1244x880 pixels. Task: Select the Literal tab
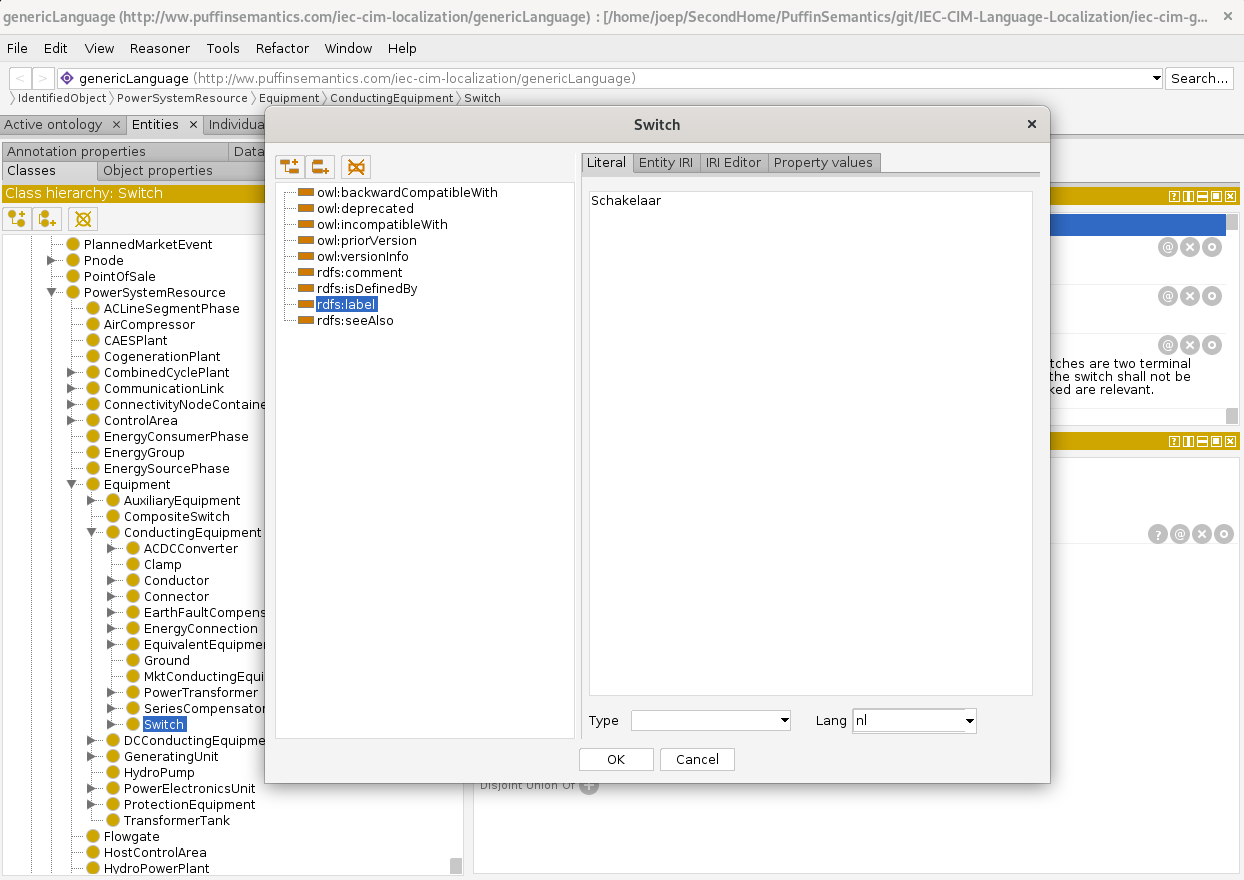click(x=606, y=162)
